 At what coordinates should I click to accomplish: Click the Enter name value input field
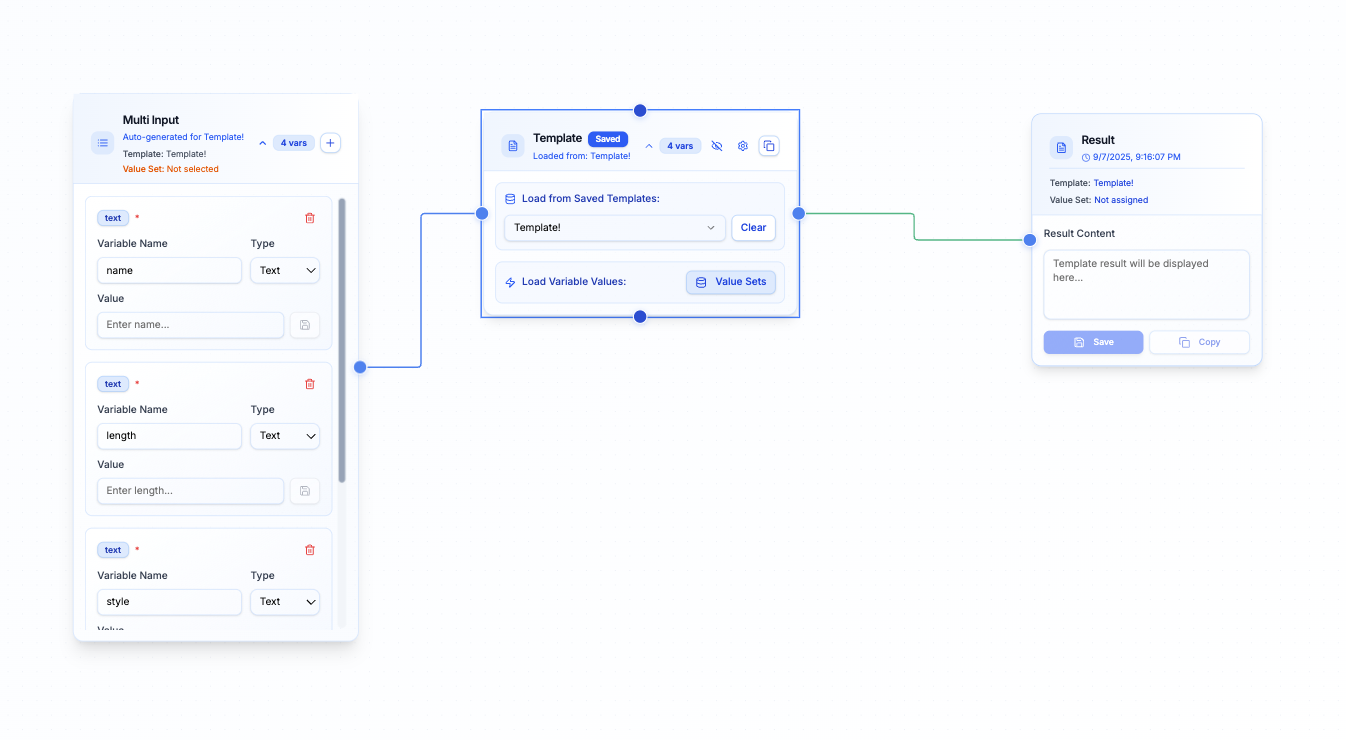[190, 325]
